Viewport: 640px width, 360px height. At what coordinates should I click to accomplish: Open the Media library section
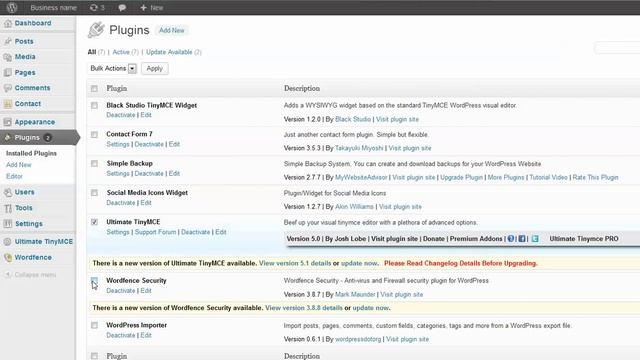click(x=25, y=57)
